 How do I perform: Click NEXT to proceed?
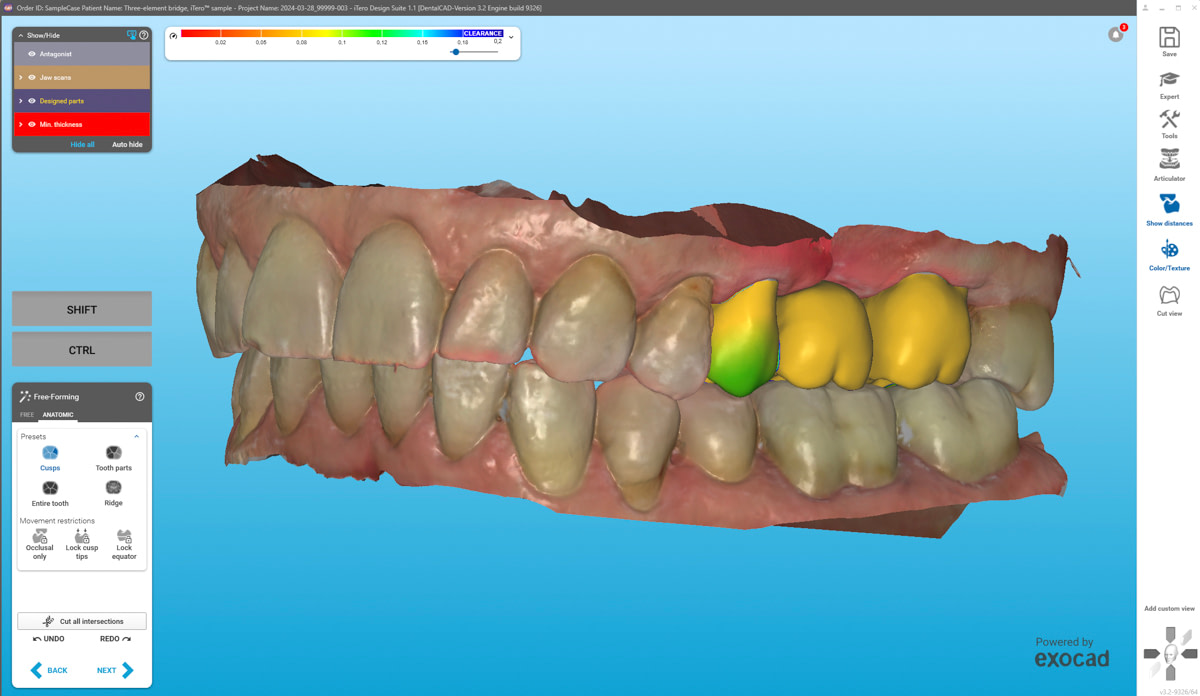[x=114, y=670]
